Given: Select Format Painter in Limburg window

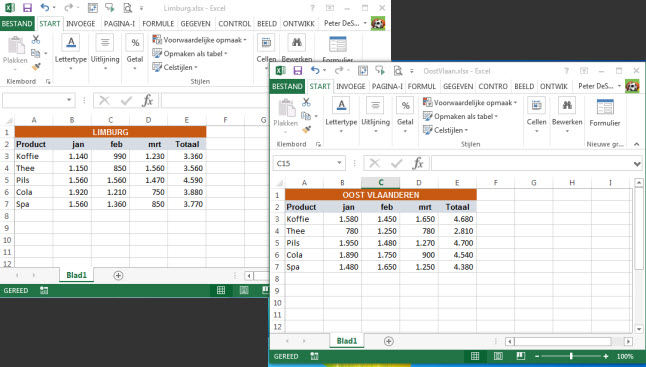Looking at the screenshot, I should pyautogui.click(x=36, y=66).
